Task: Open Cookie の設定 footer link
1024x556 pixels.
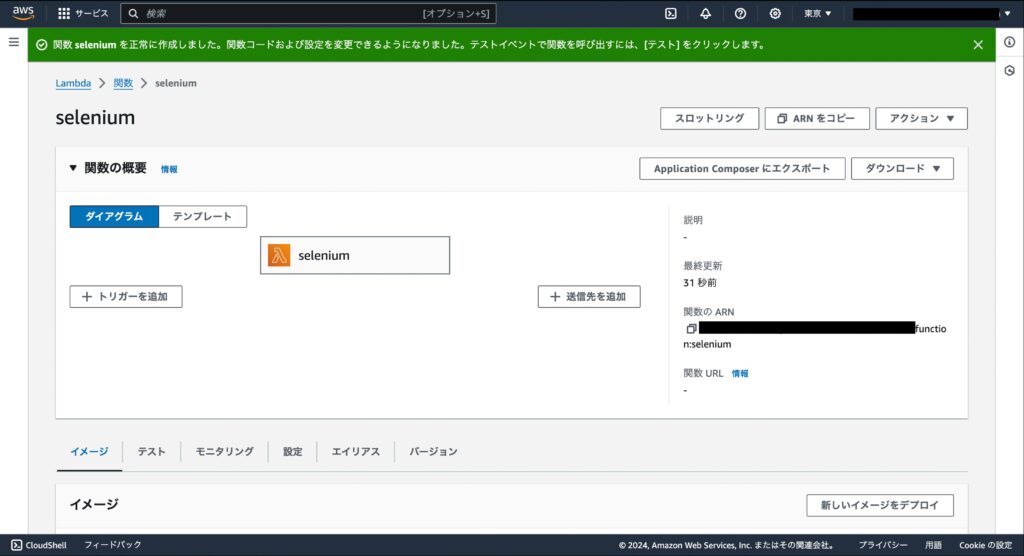Action: [985, 545]
